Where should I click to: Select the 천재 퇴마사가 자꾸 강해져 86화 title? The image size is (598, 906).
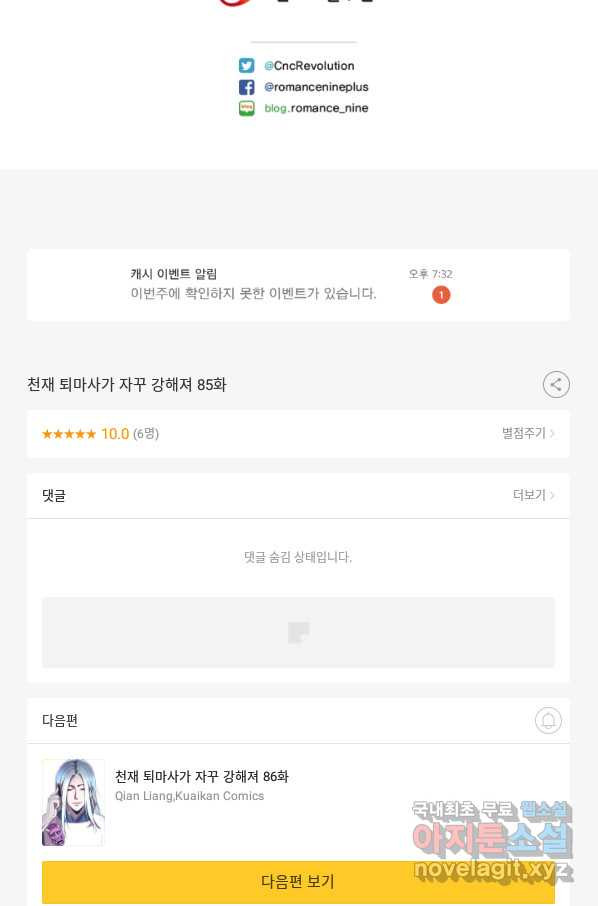point(202,776)
